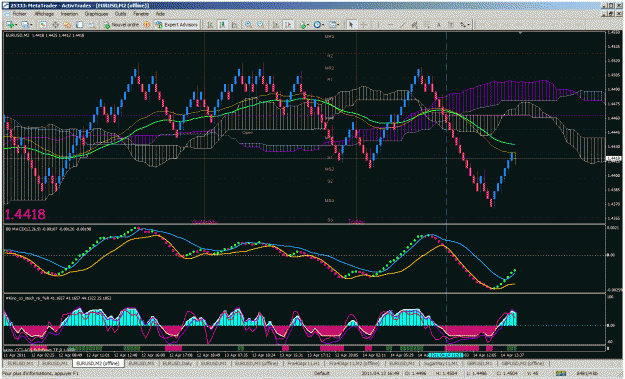Open the Outils menu
The height and width of the screenshot is (379, 625).
pos(120,14)
